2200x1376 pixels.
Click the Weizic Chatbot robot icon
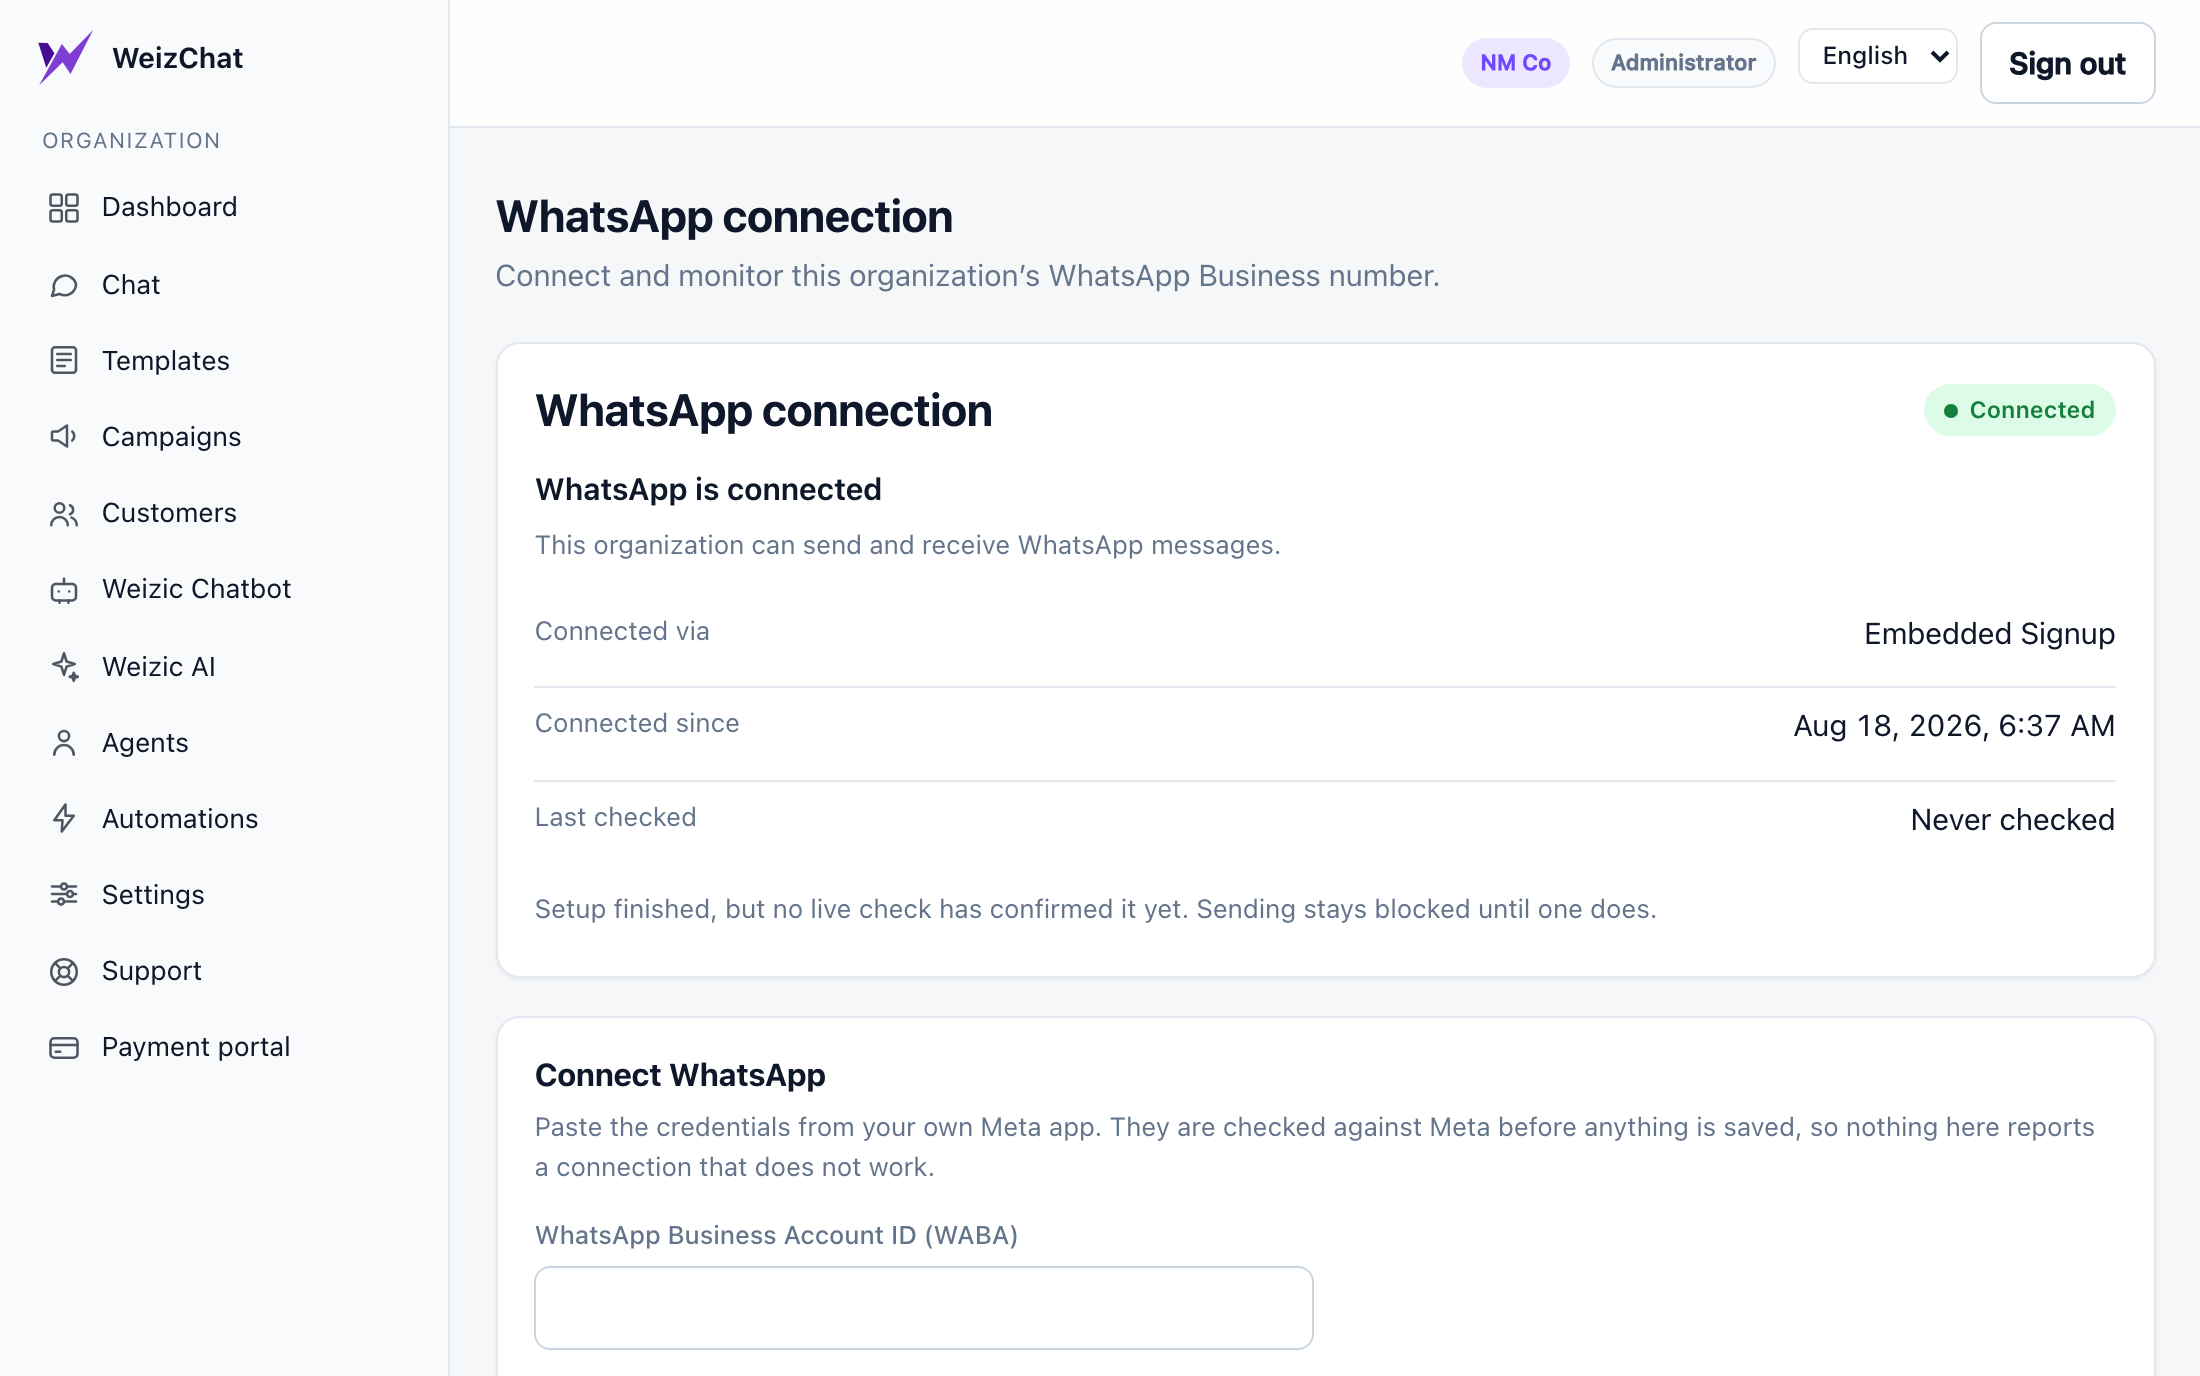pos(64,590)
